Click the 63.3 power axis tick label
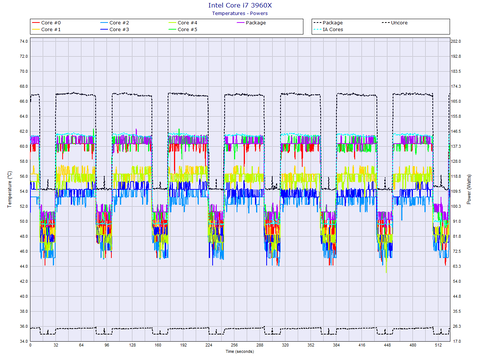 (x=456, y=266)
